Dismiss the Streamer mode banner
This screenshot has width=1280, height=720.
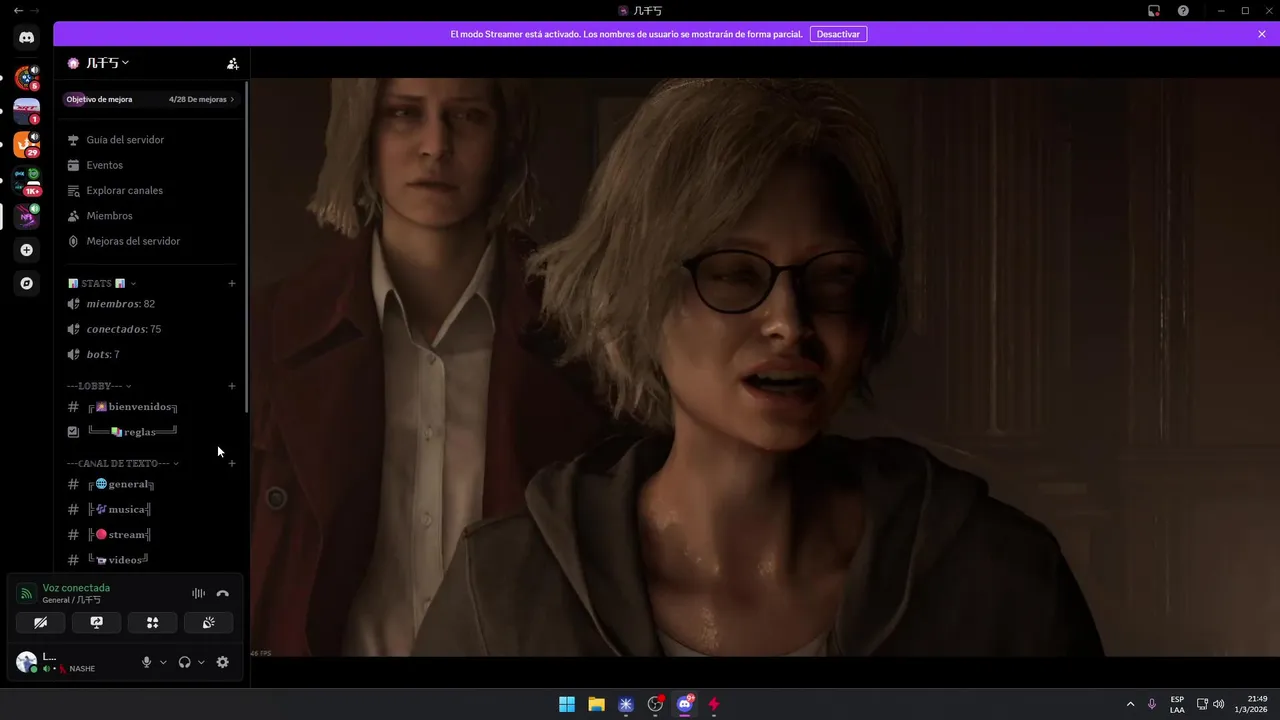click(x=1262, y=34)
